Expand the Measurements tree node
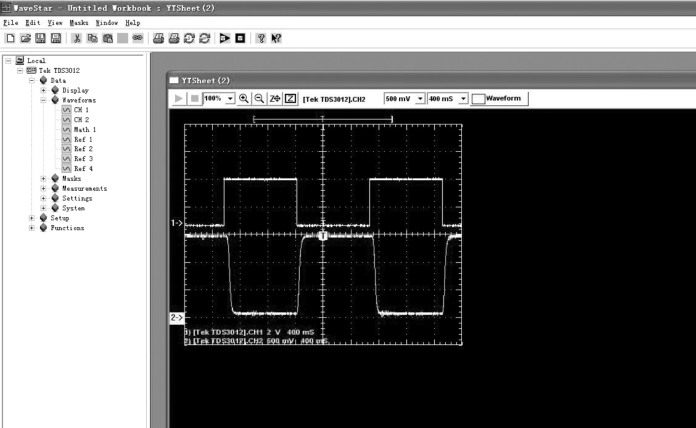 43,188
